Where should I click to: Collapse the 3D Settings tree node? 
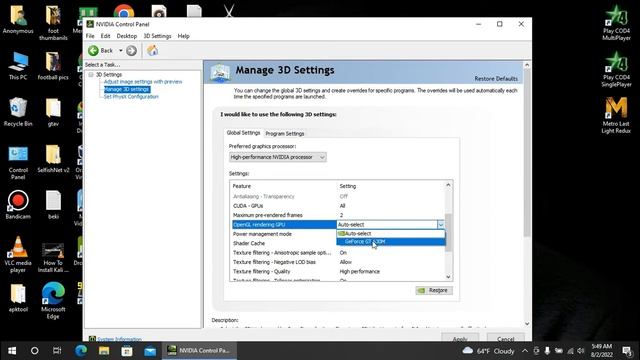coord(91,74)
